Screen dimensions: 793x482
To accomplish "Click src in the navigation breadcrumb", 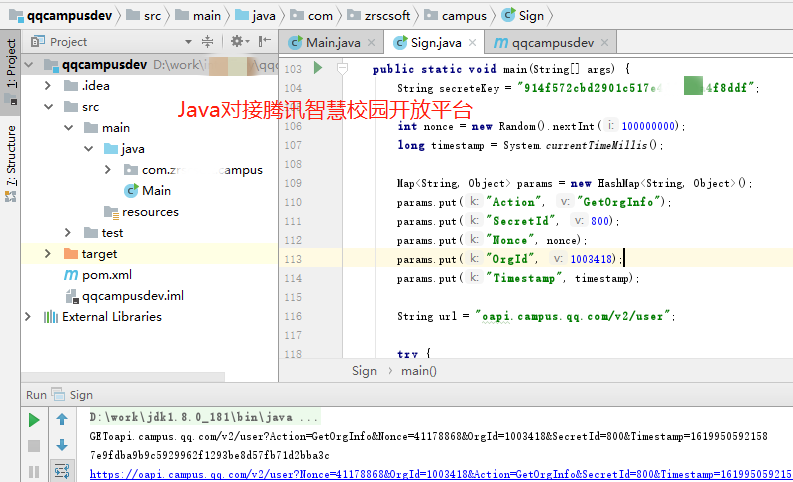I will tap(144, 16).
